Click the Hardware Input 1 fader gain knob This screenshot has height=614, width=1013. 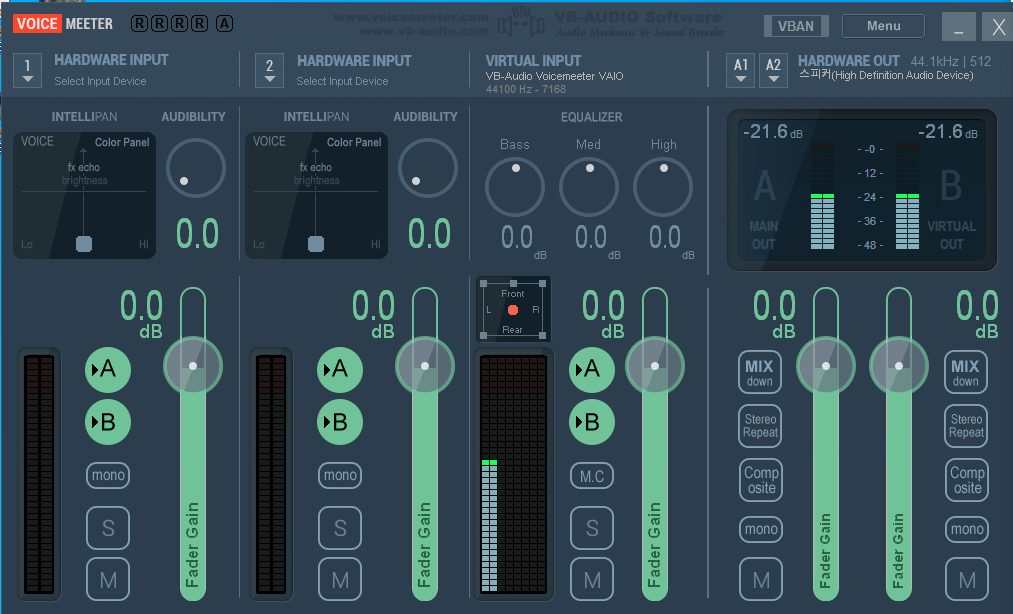[x=193, y=366]
